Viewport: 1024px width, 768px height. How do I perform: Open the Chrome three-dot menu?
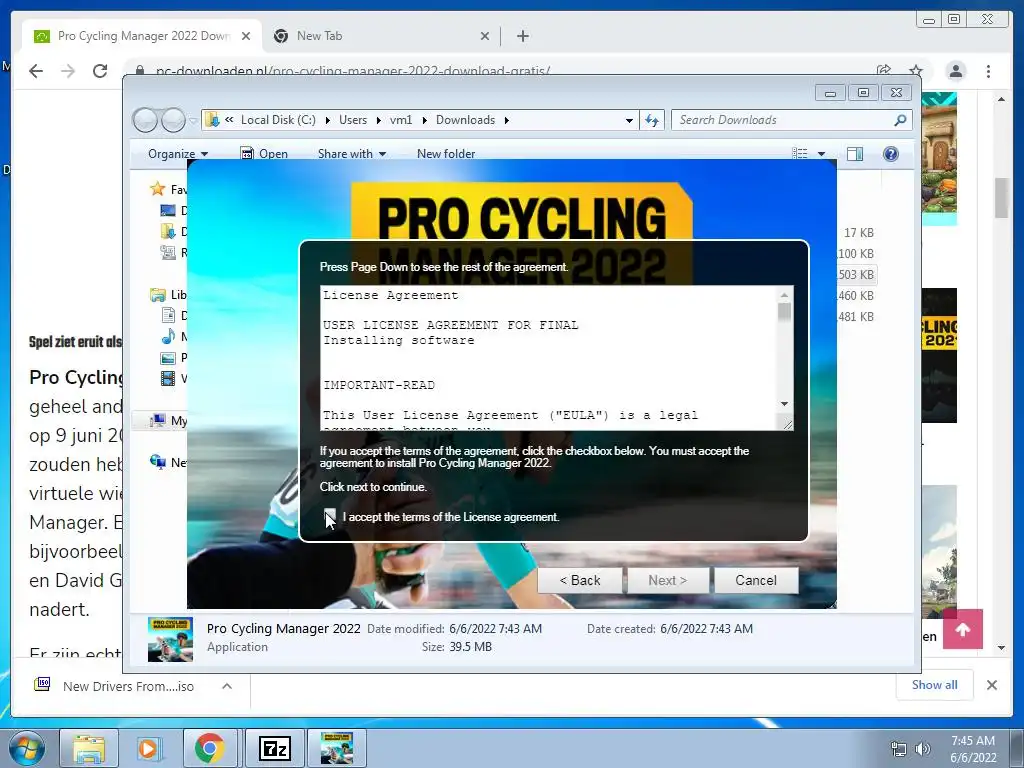[x=989, y=71]
